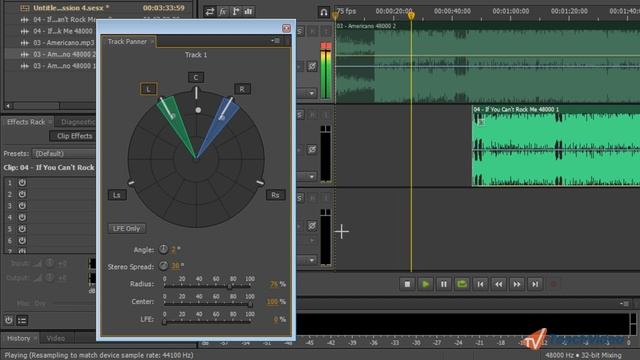Click the yellow playhead marker on the timeline ruler
The width and height of the screenshot is (640, 360).
[x=411, y=16]
